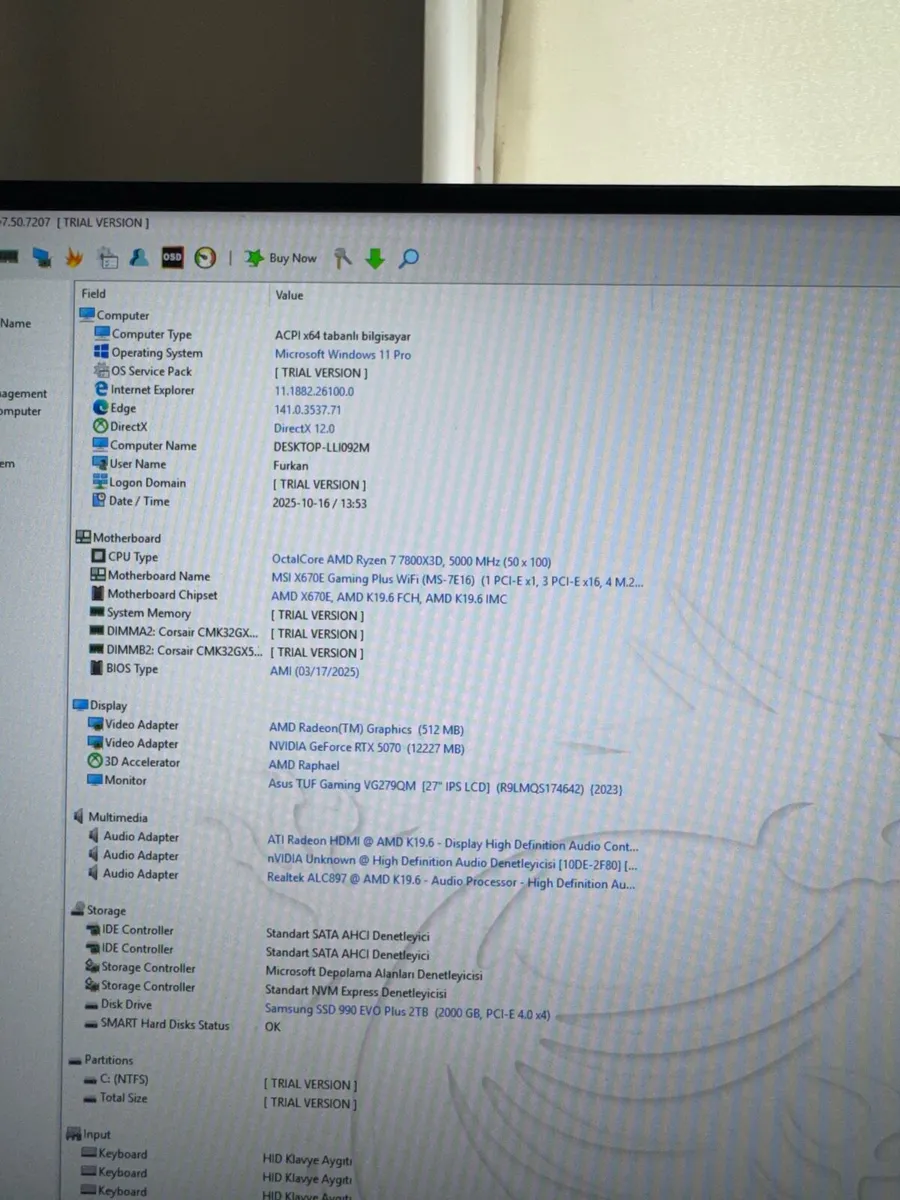This screenshot has width=900, height=1200.
Task: Click the blue magnifier search icon
Action: pos(408,259)
